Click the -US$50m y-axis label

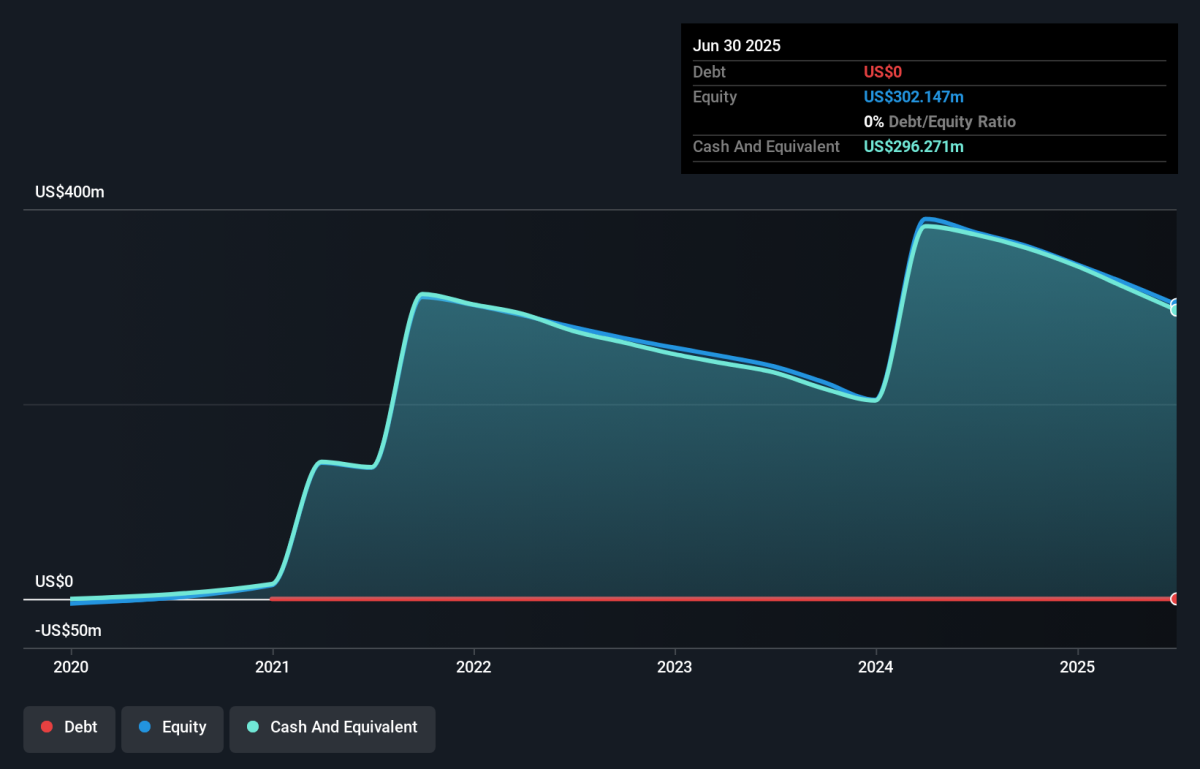(69, 631)
